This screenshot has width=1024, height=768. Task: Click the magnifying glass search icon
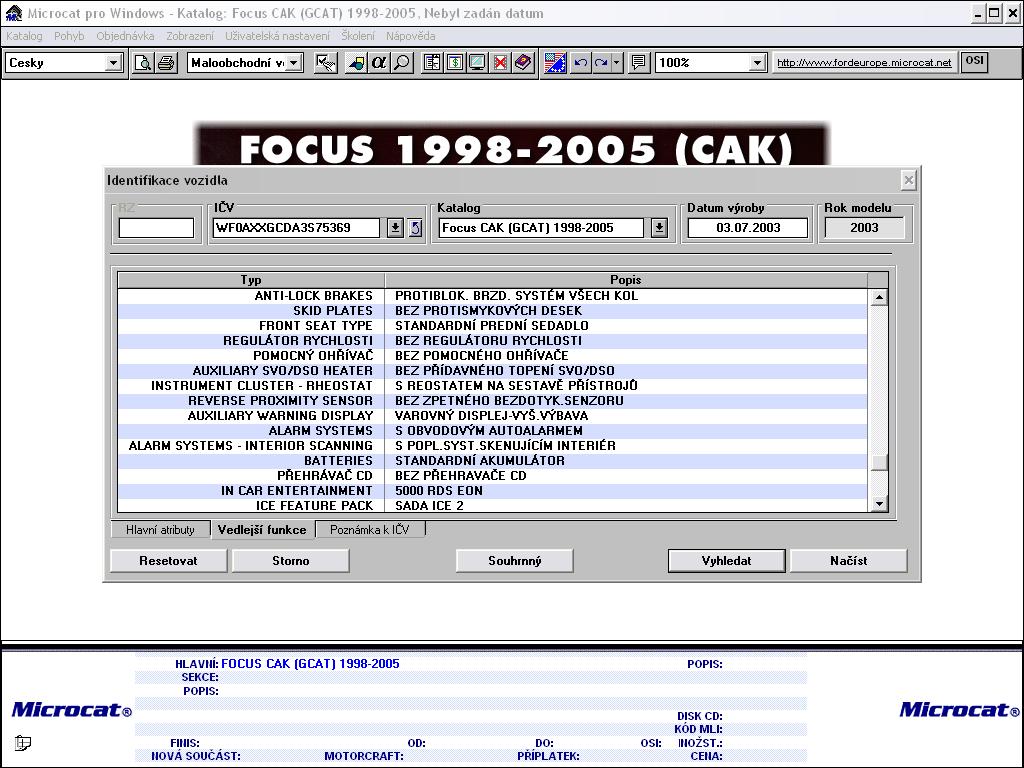[x=402, y=63]
